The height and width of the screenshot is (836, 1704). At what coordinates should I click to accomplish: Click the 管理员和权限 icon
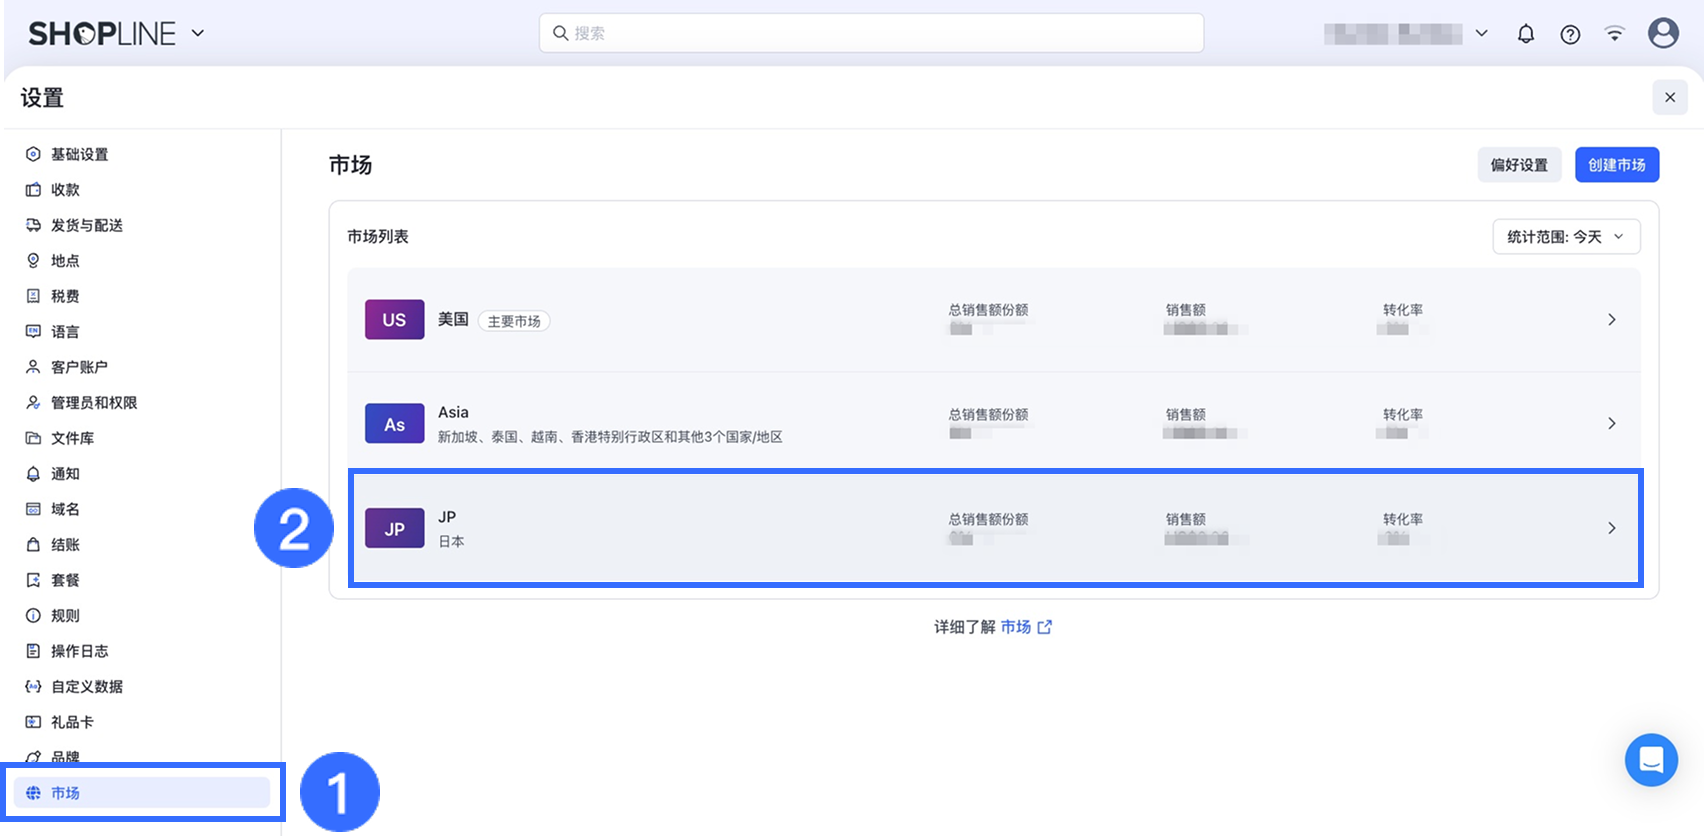[x=33, y=402]
